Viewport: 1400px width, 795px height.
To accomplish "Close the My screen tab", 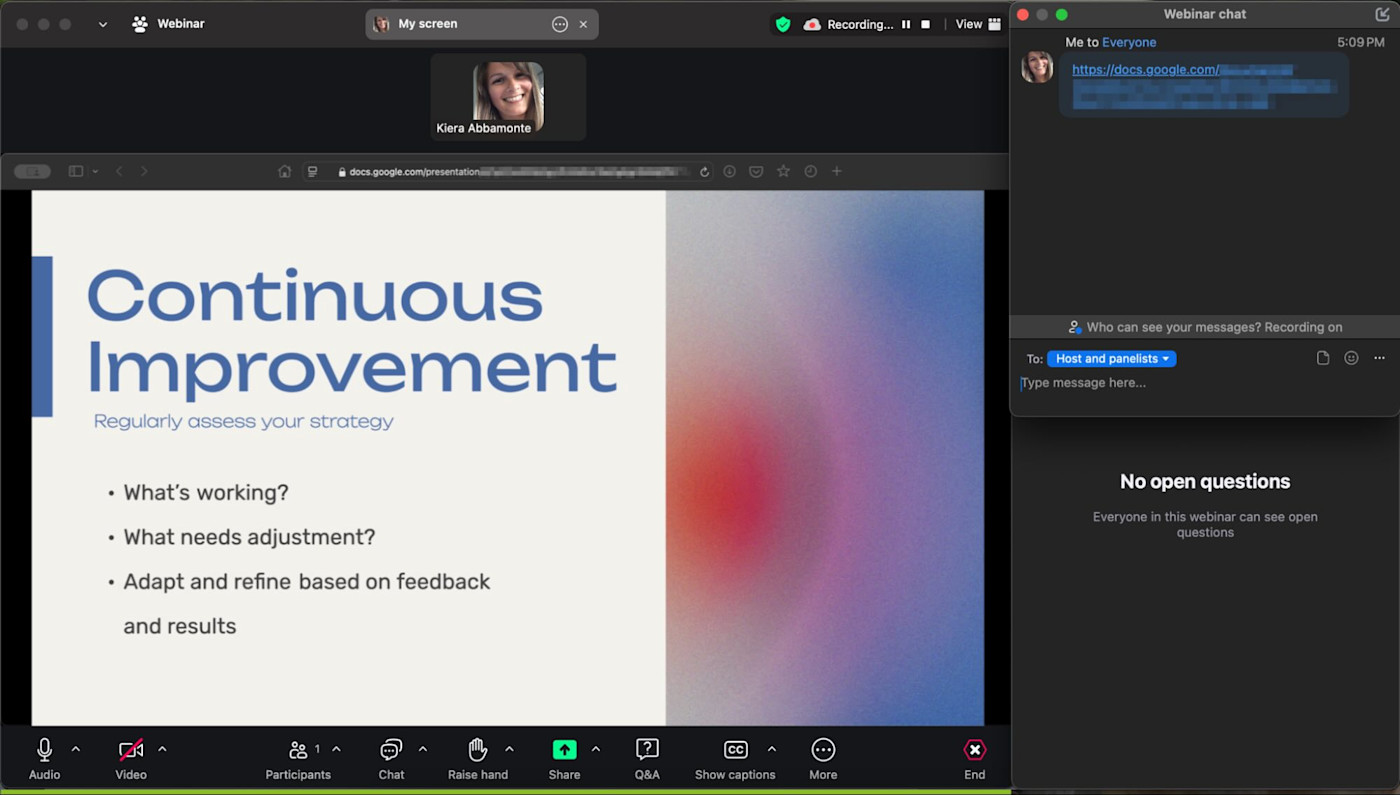I will tap(583, 24).
